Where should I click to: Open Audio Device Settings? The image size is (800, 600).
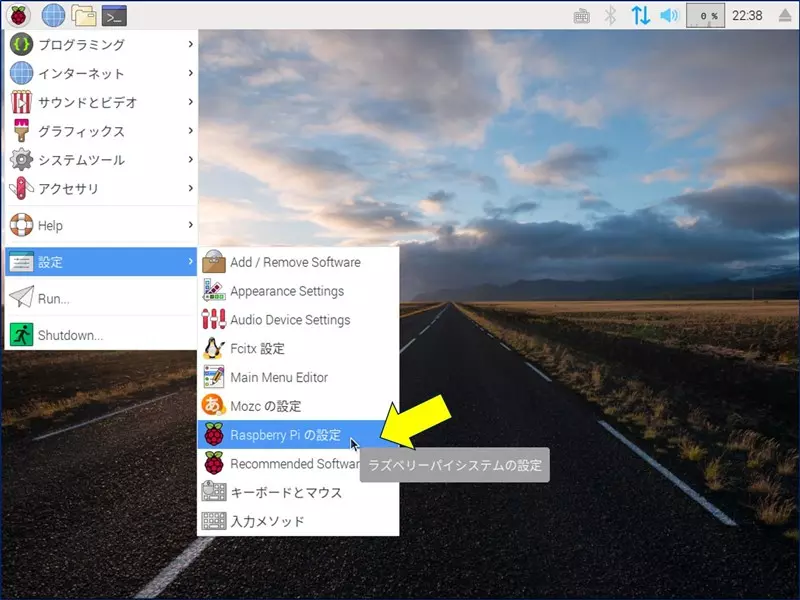coord(298,319)
